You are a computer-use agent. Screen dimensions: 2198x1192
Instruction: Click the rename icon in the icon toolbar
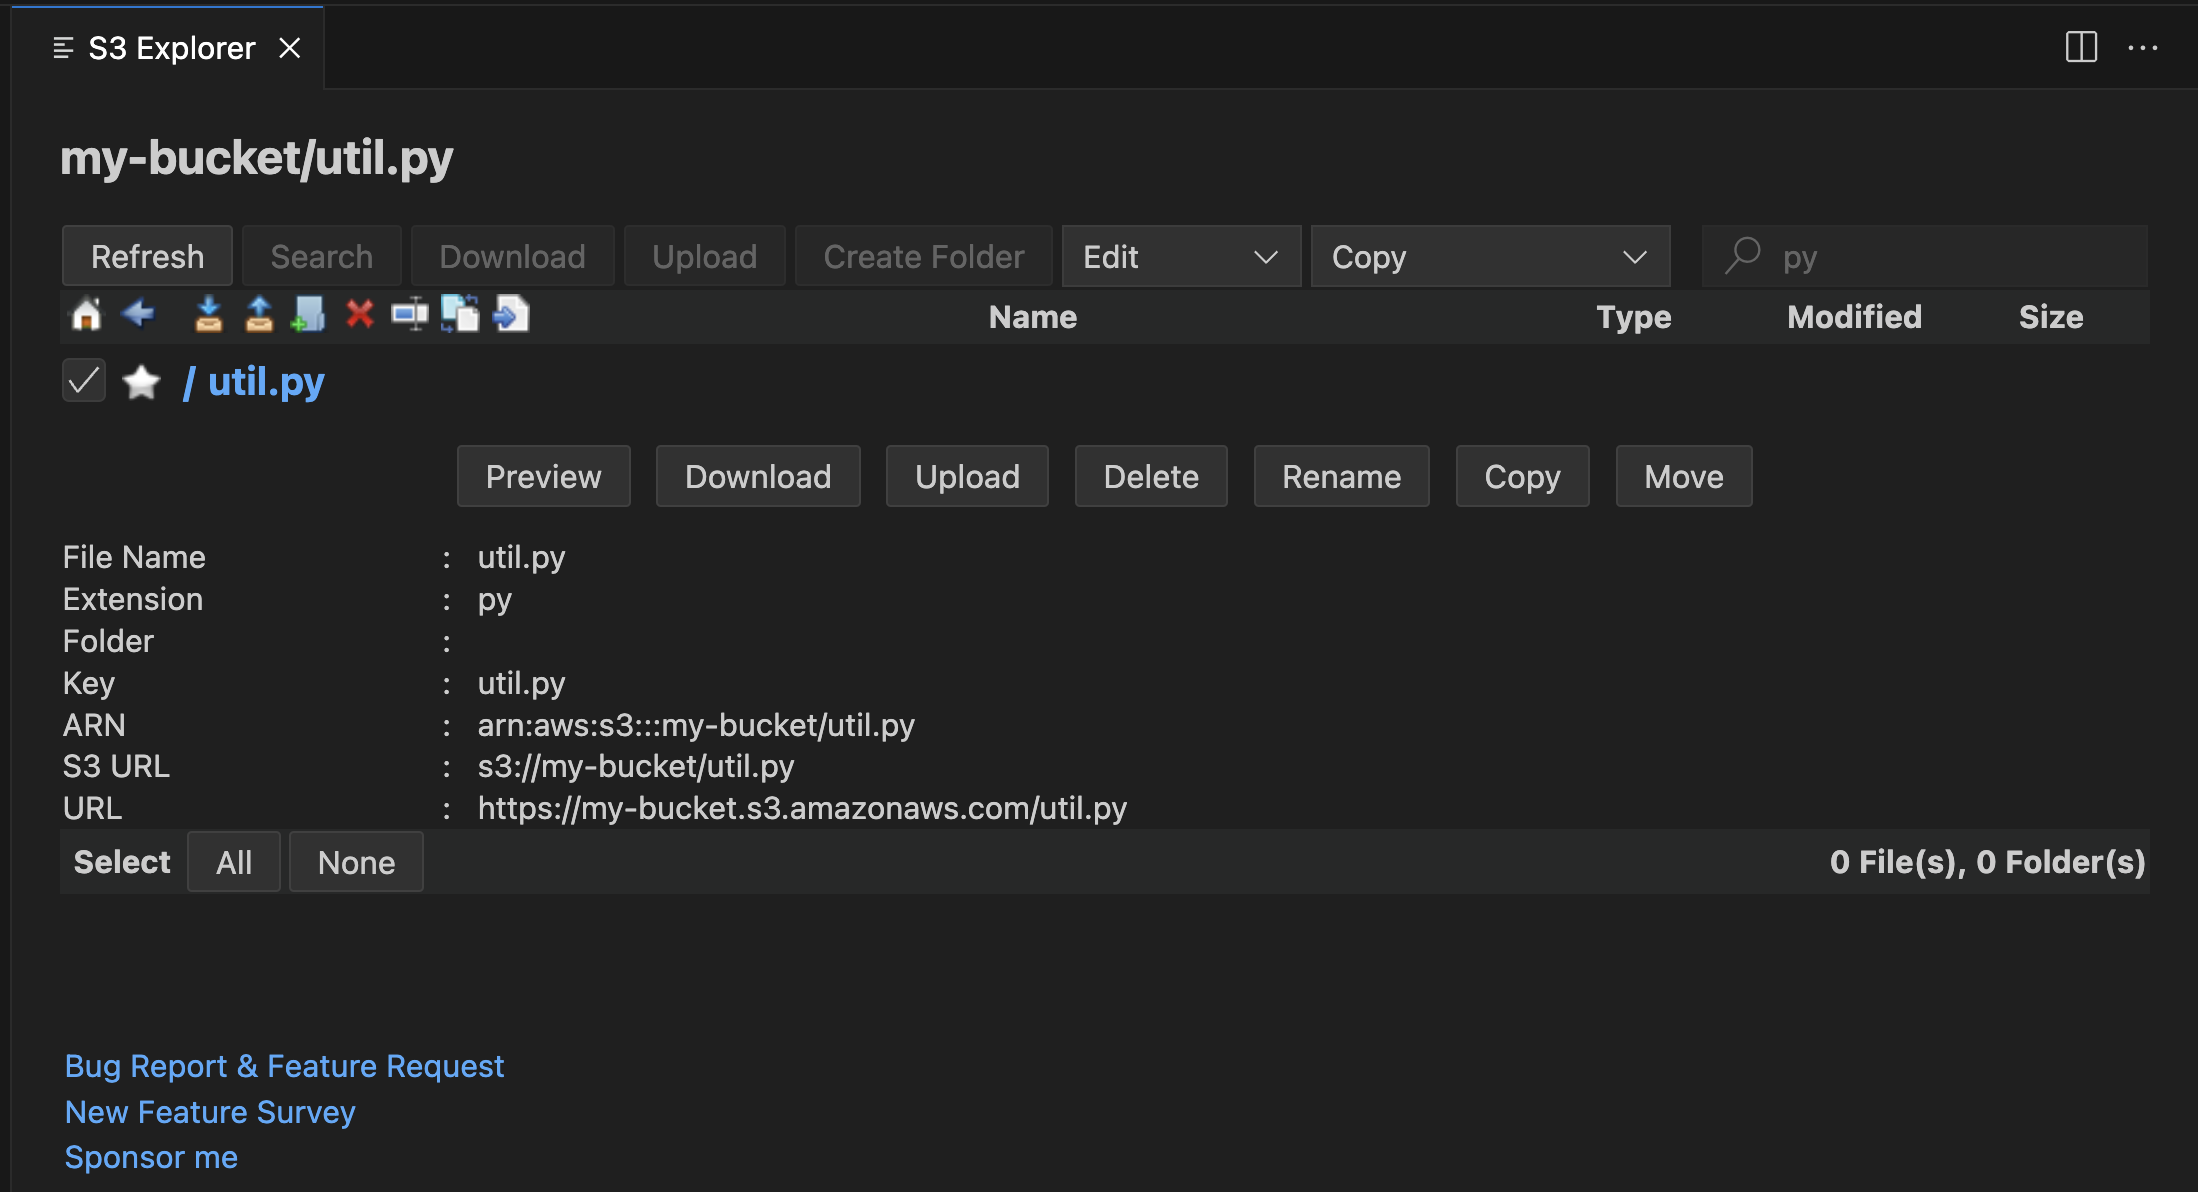tap(409, 315)
